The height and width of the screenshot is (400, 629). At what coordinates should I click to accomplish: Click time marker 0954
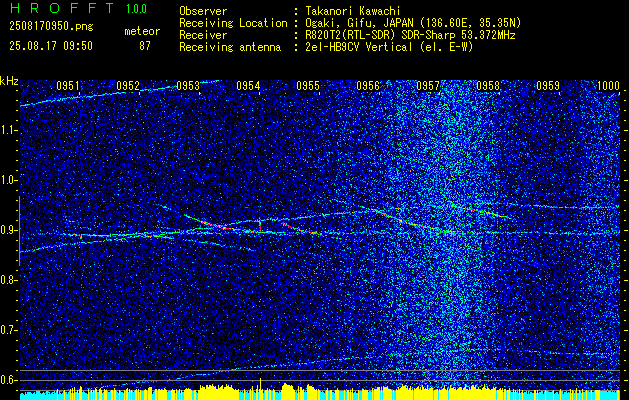point(248,86)
